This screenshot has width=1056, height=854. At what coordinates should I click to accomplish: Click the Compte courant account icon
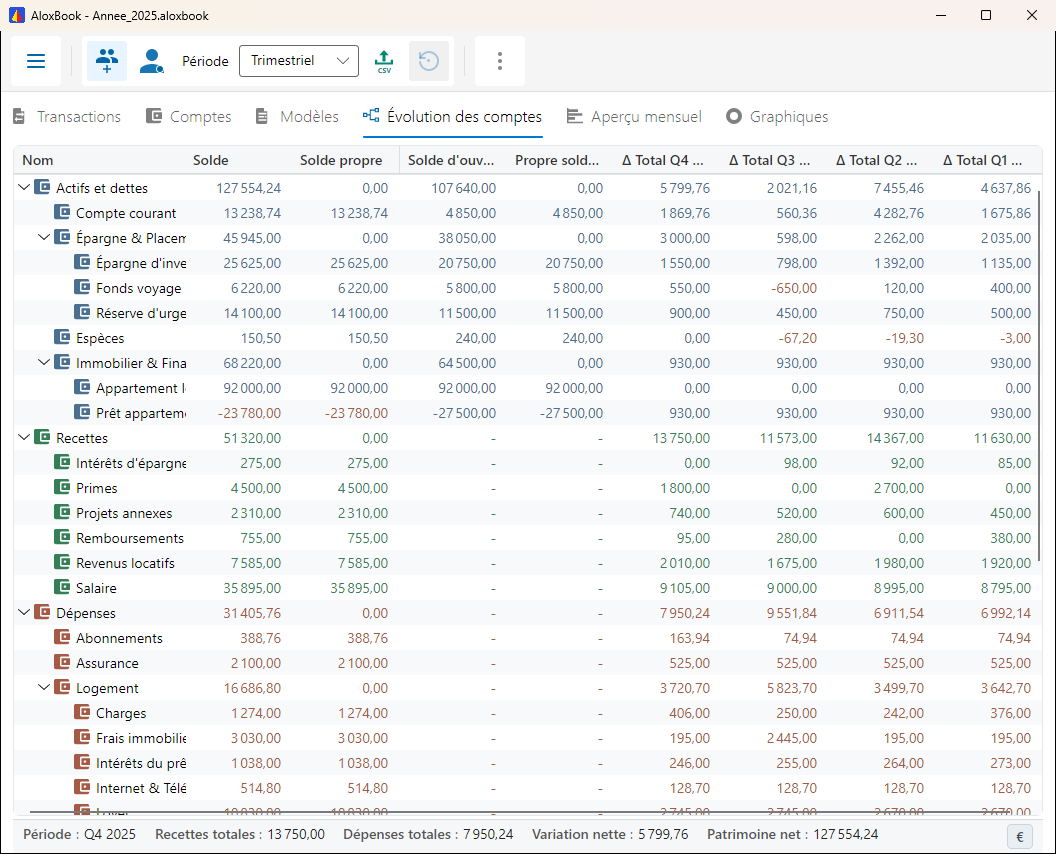tap(62, 213)
